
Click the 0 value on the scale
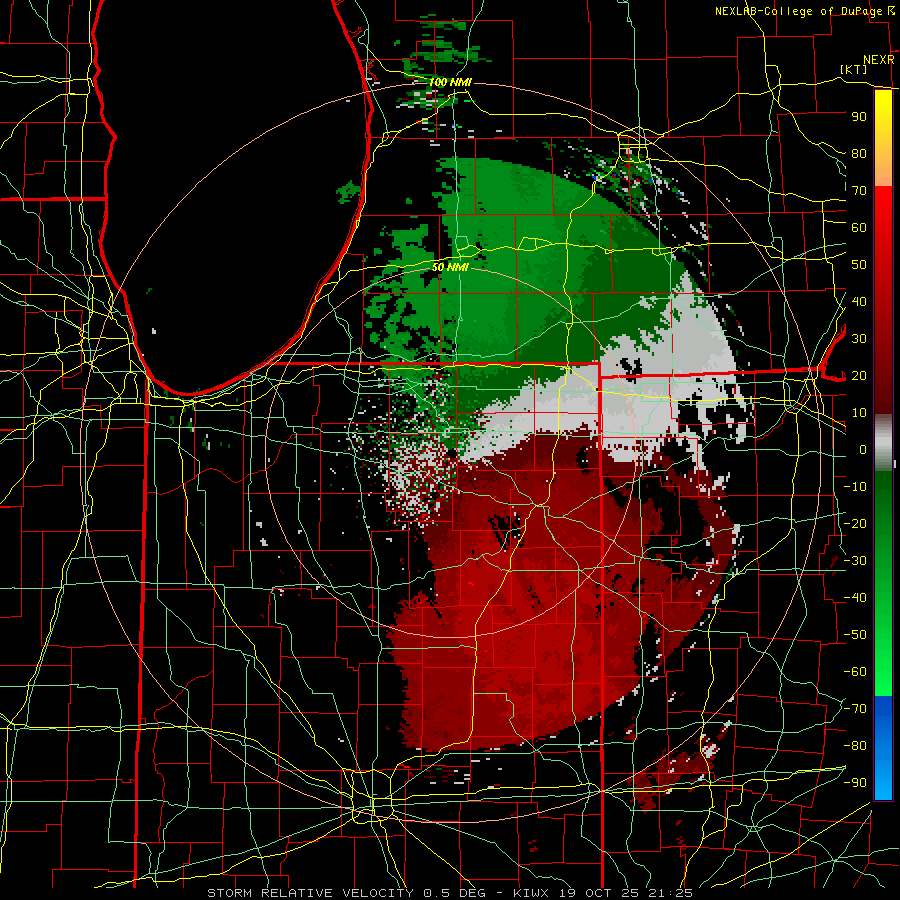coord(862,449)
